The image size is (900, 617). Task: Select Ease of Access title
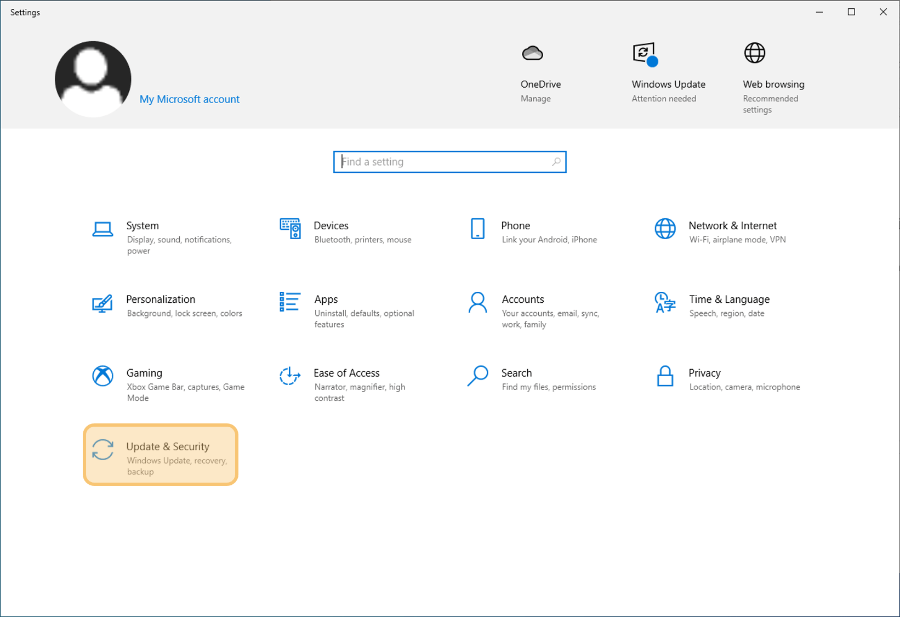(347, 373)
